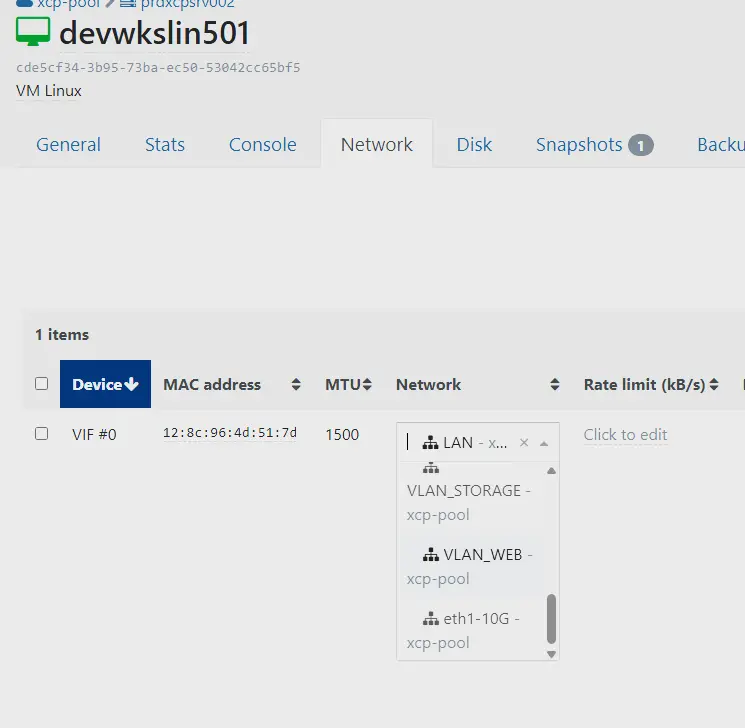
Task: Click the green VM monitor status icon
Action: tap(33, 32)
